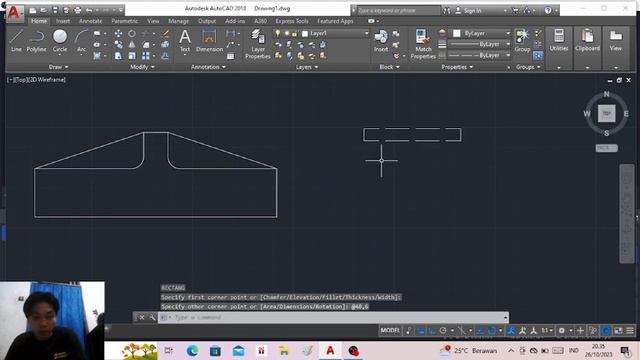Click the Array tool icon
This screenshot has width=640, height=360.
146,56
